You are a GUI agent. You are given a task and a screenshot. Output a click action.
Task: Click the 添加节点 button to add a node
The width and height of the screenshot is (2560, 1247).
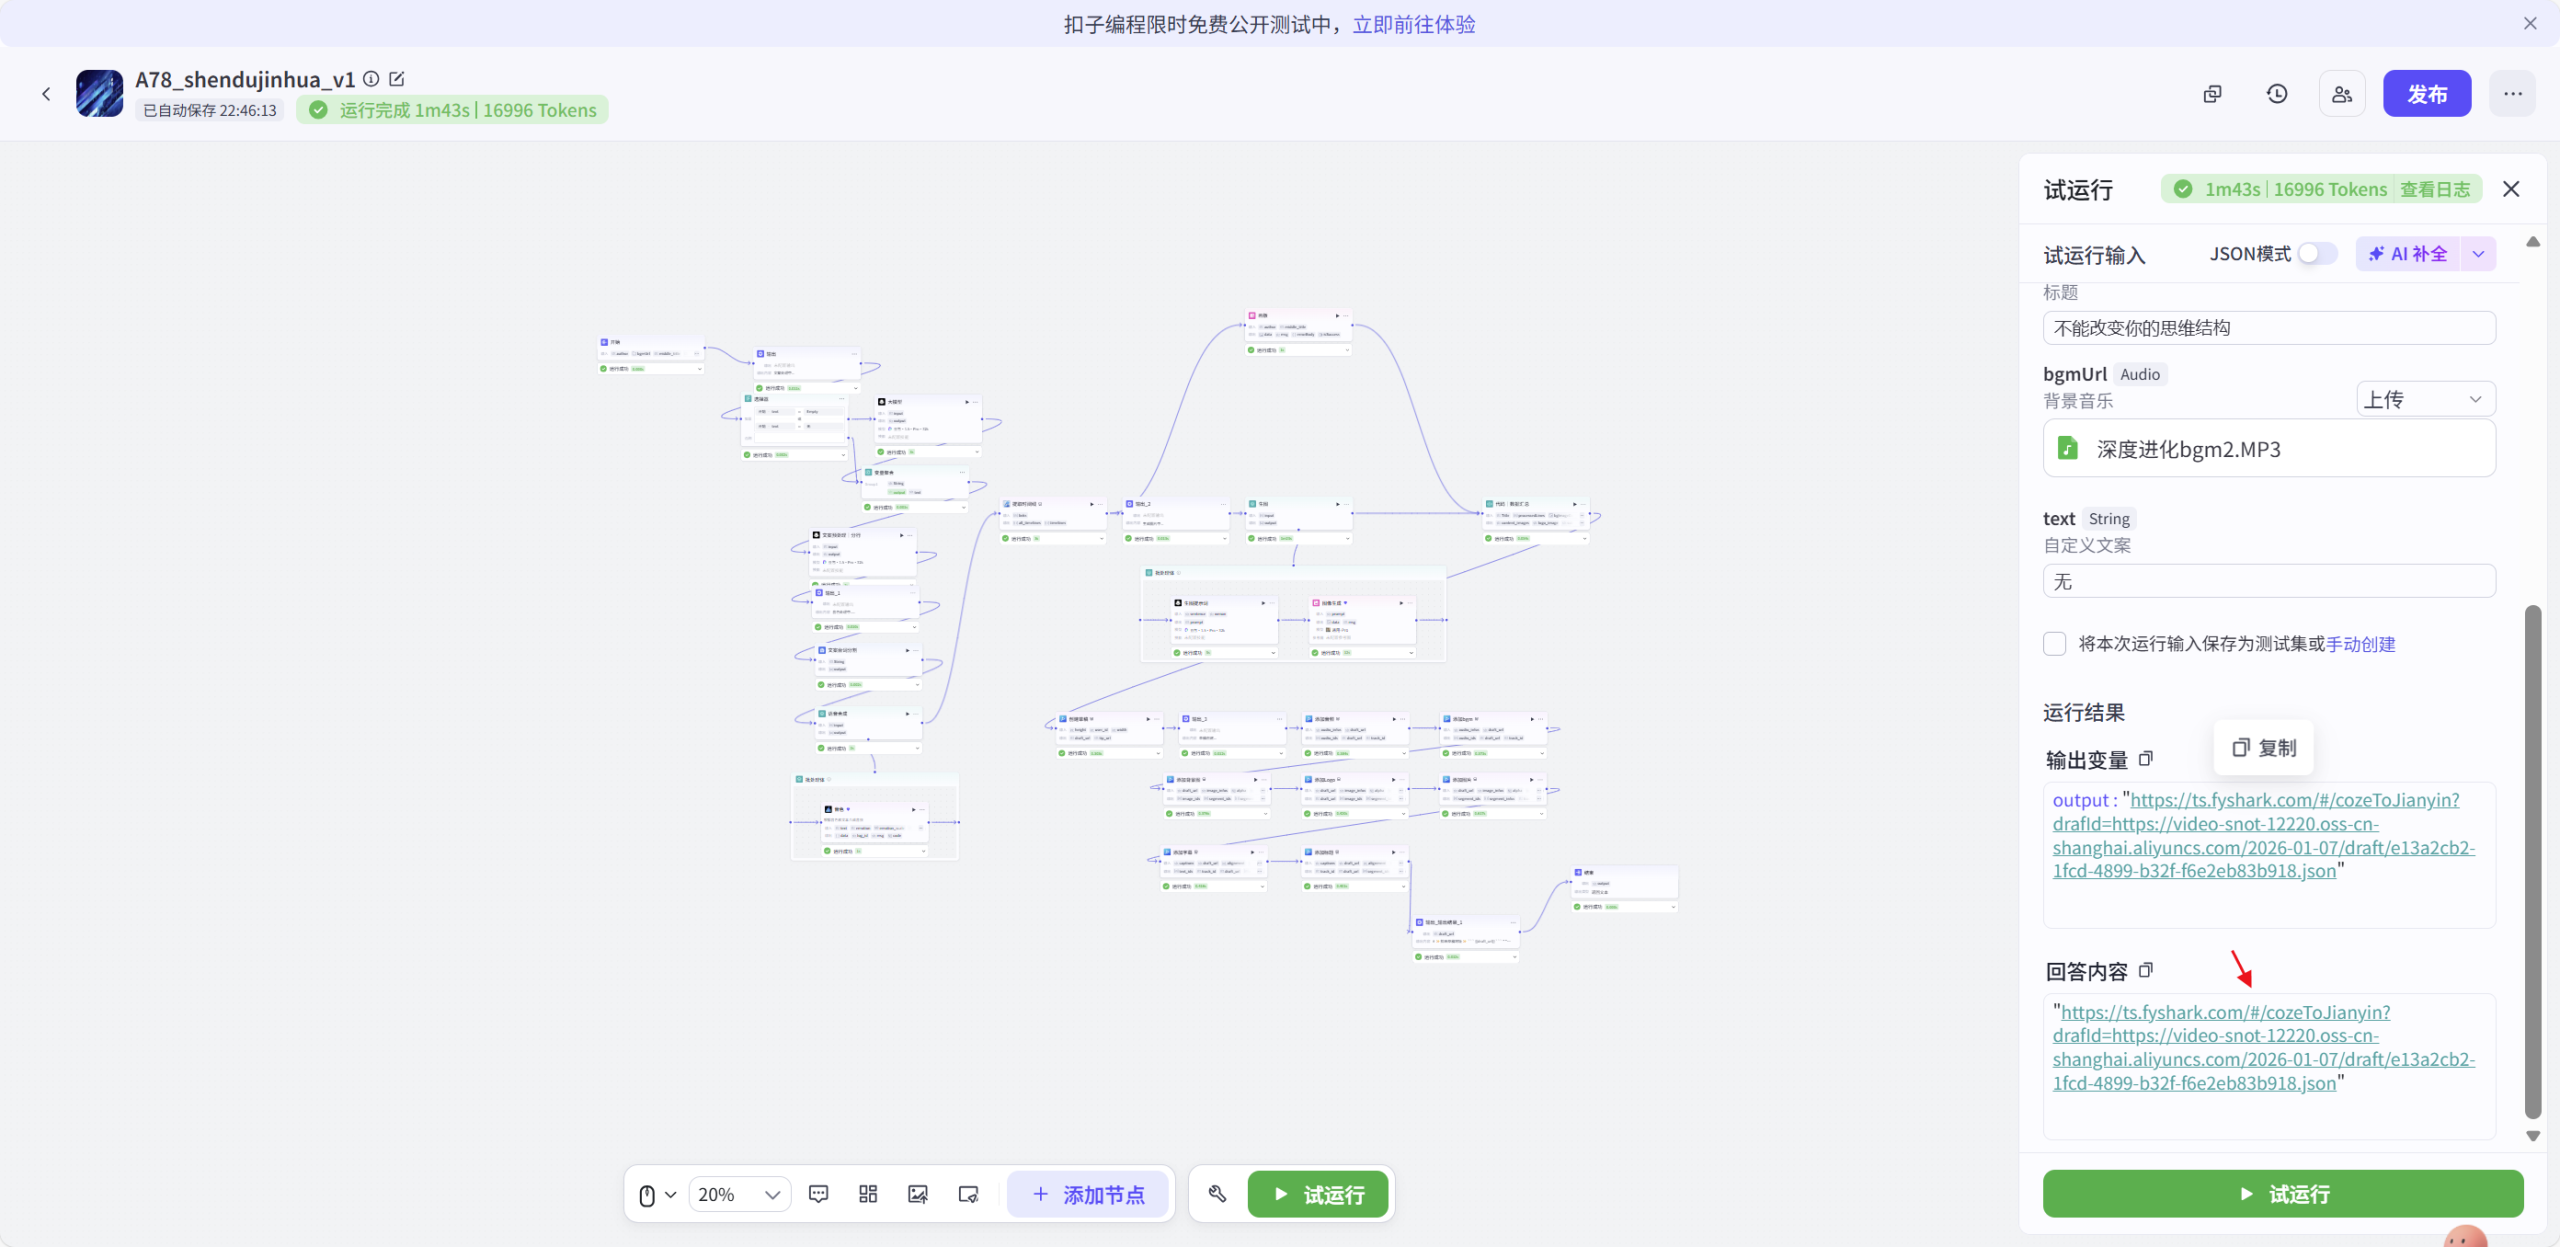tap(1088, 1193)
